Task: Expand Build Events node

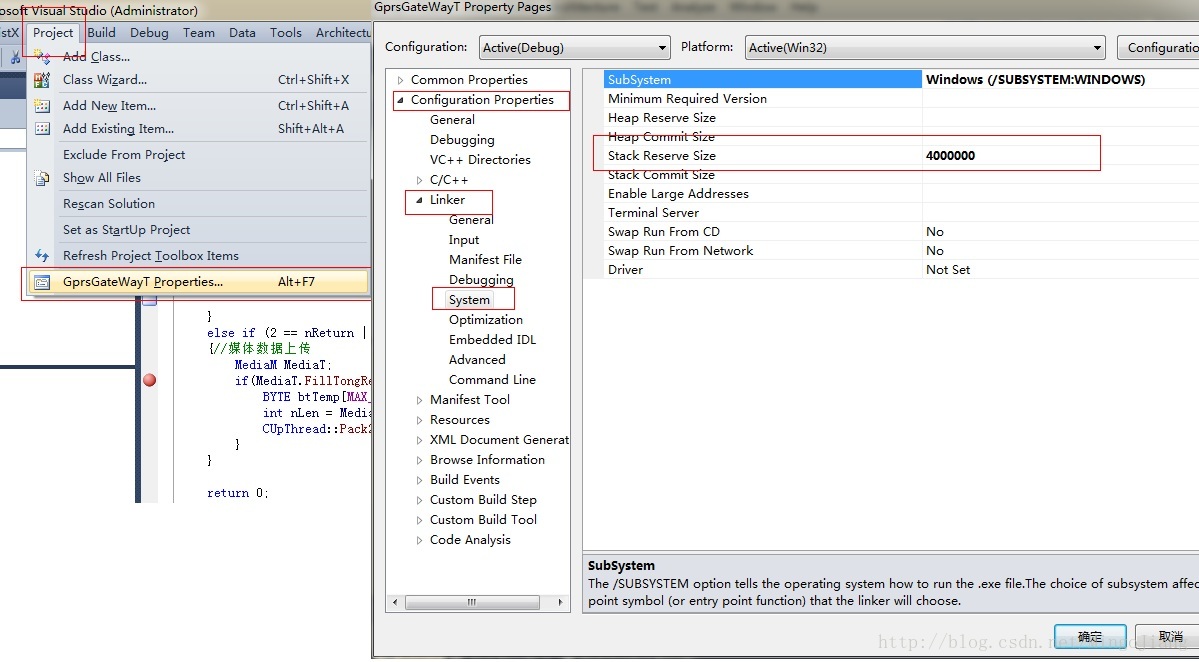Action: tap(419, 480)
